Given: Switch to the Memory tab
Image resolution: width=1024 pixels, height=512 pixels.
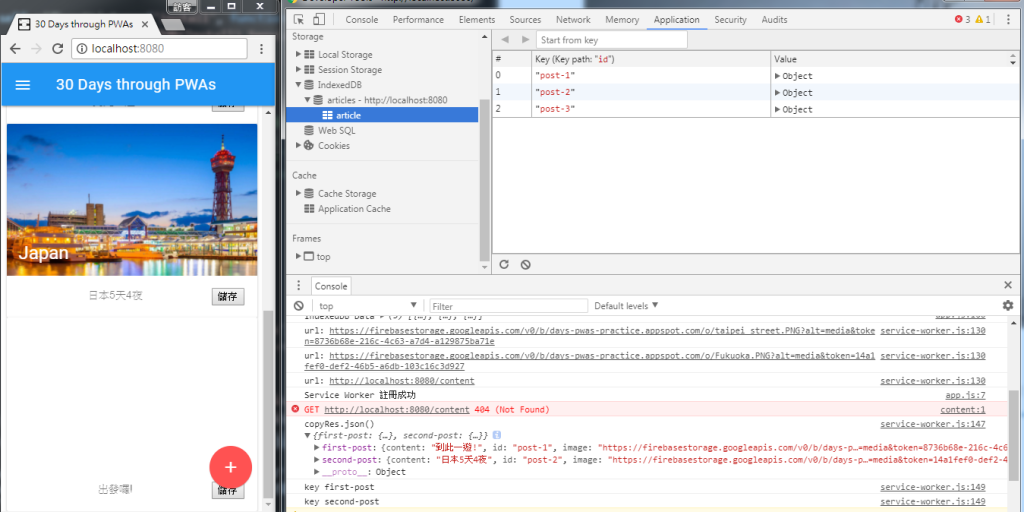Looking at the screenshot, I should click(x=622, y=20).
